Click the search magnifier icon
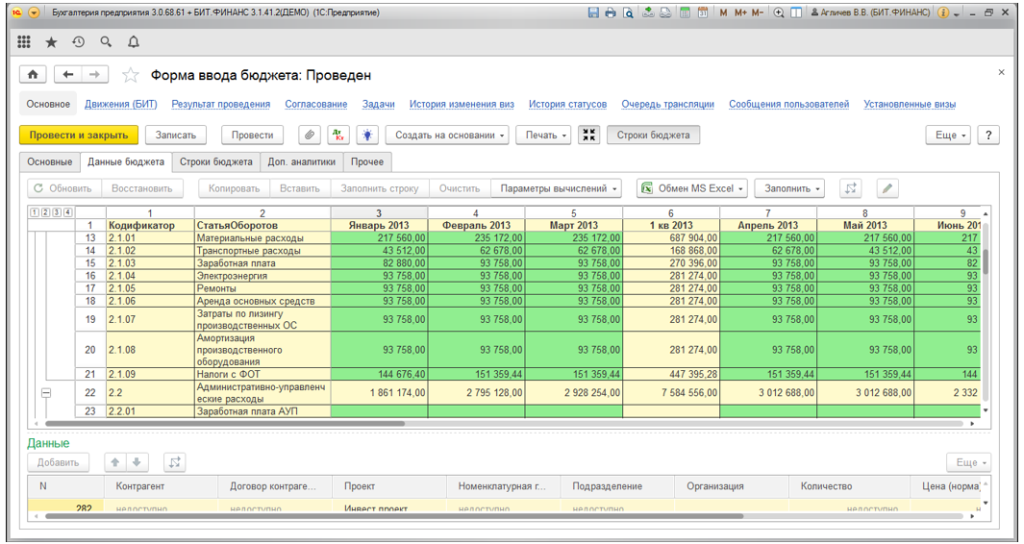Screen dimensions: 1024x544 tap(105, 43)
